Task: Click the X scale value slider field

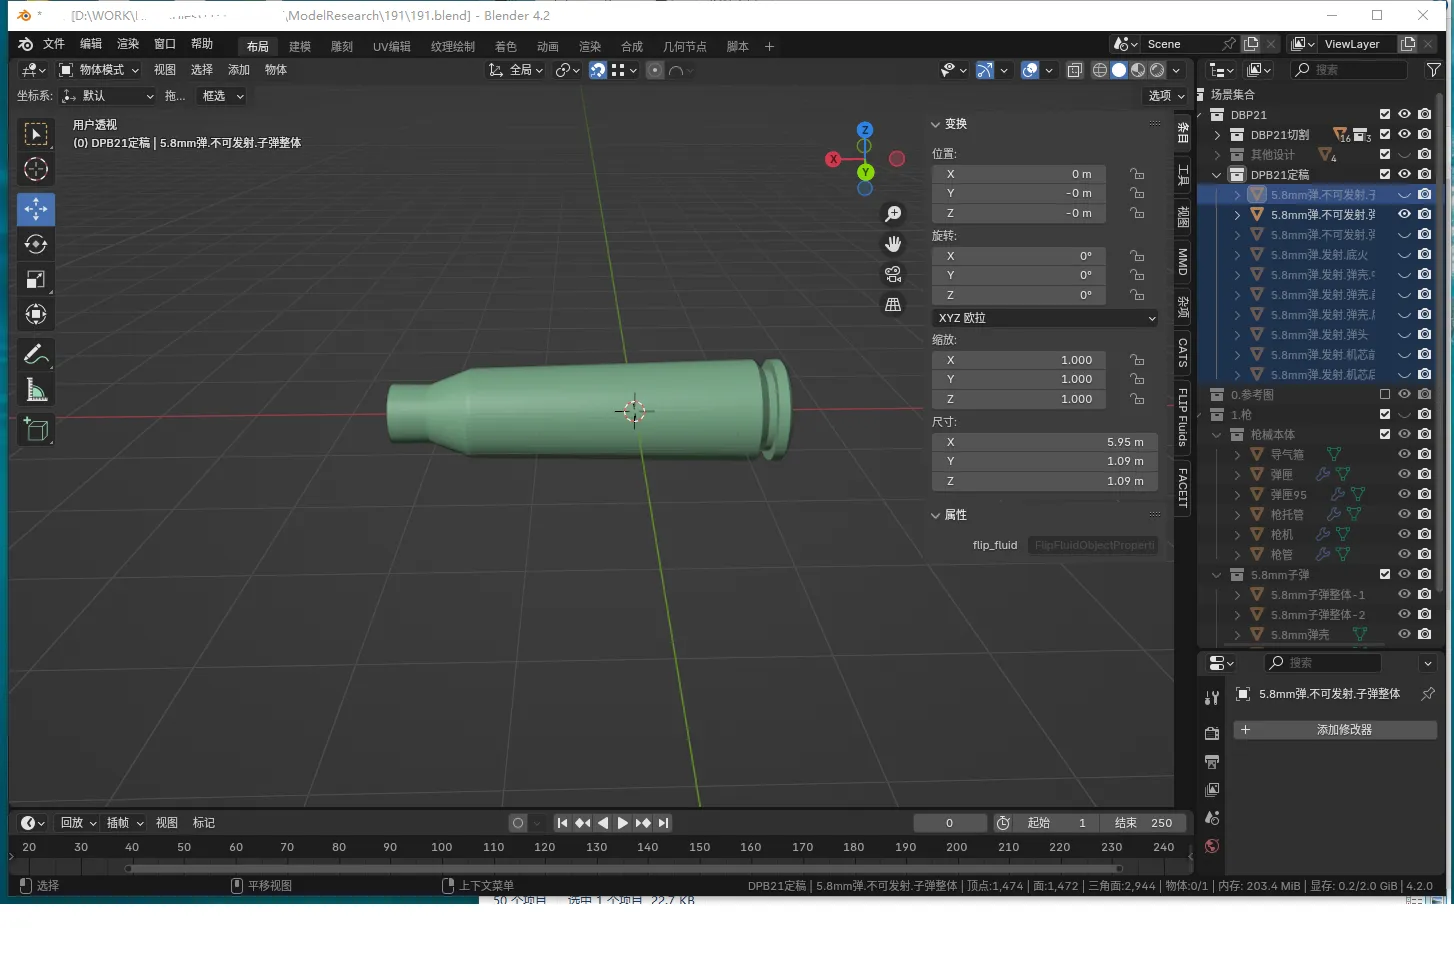Action: [1018, 360]
